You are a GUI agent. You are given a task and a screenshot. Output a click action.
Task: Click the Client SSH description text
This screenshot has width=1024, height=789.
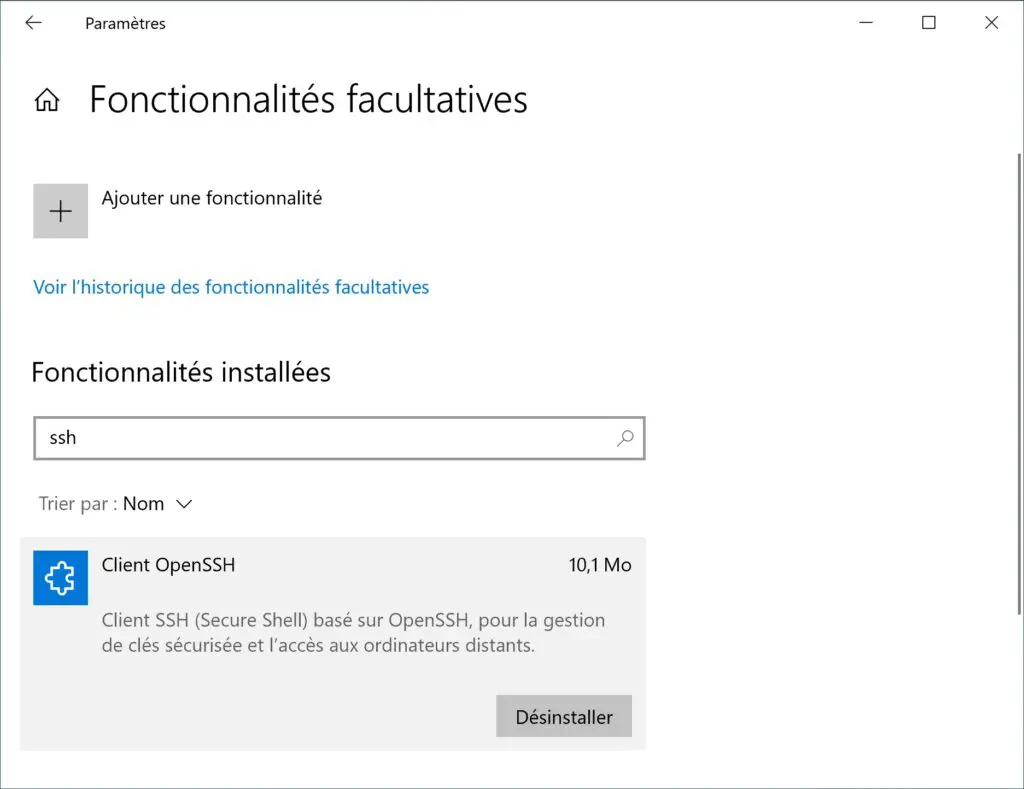point(353,632)
